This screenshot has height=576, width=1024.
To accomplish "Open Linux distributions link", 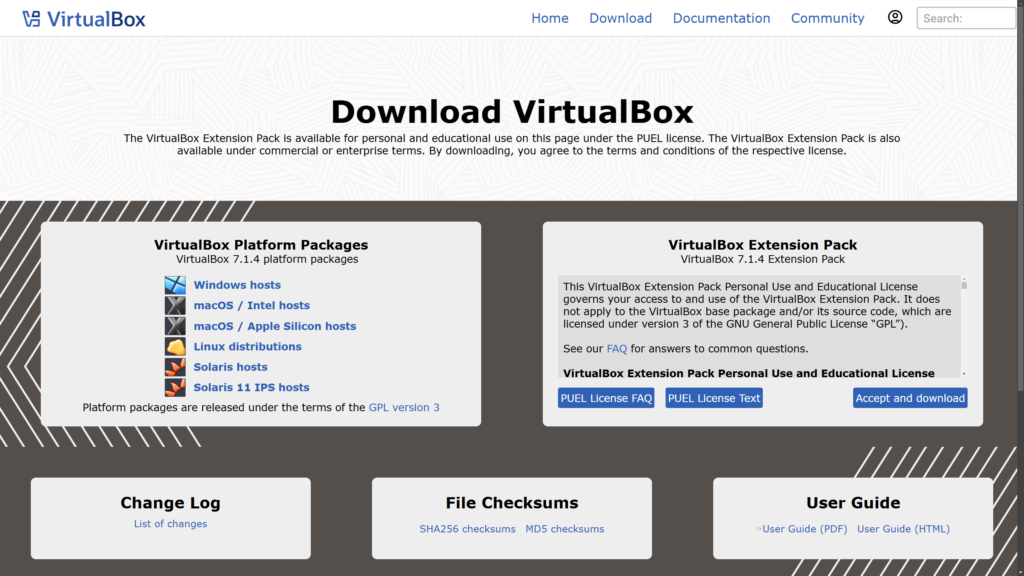I will point(248,346).
